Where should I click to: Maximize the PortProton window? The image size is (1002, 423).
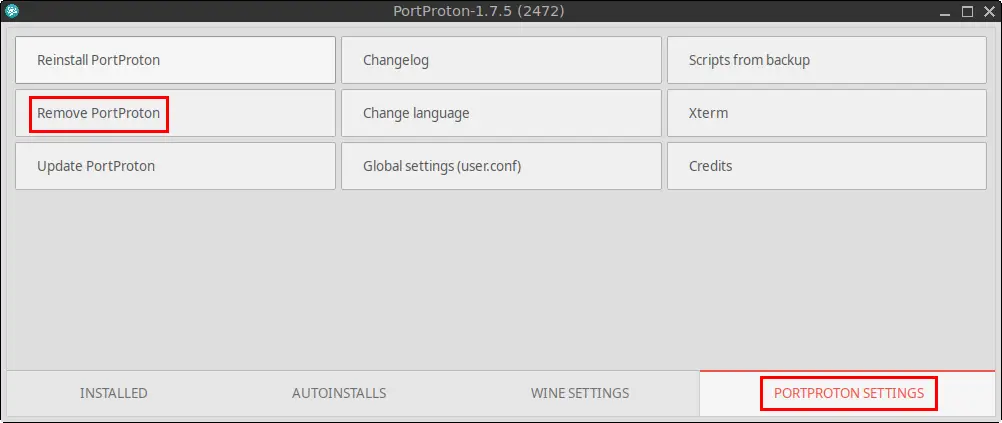pos(968,12)
